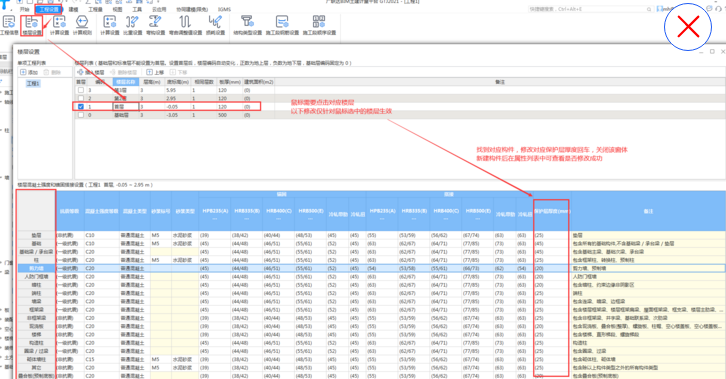Select the 基础层 floor name cell
Image resolution: width=726 pixels, height=379 pixels.
(125, 115)
